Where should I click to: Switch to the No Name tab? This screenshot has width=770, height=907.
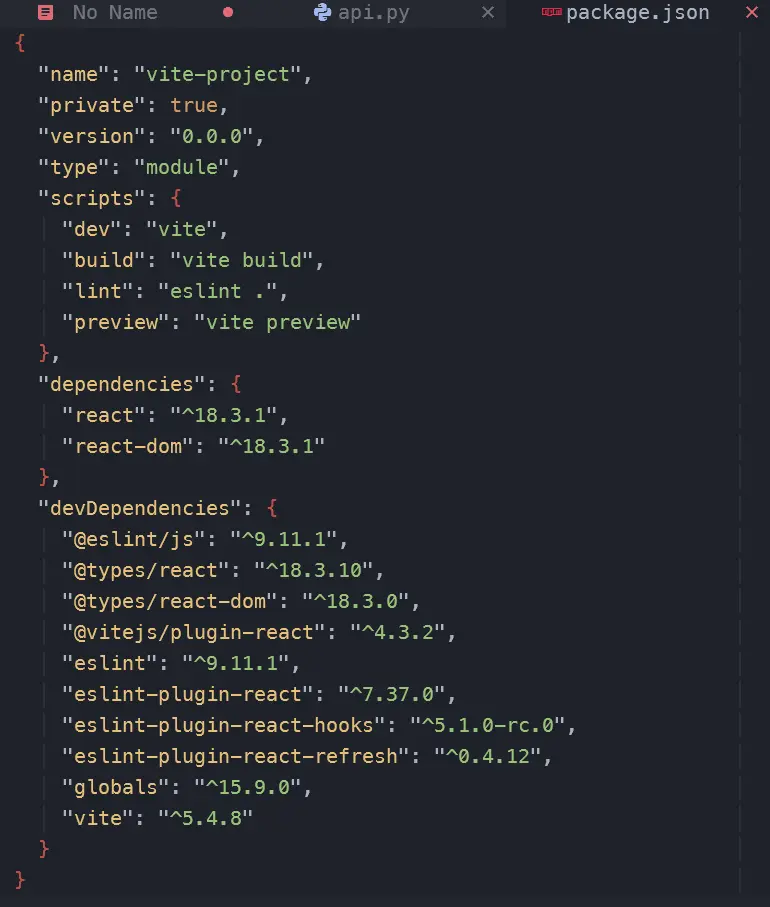click(115, 13)
